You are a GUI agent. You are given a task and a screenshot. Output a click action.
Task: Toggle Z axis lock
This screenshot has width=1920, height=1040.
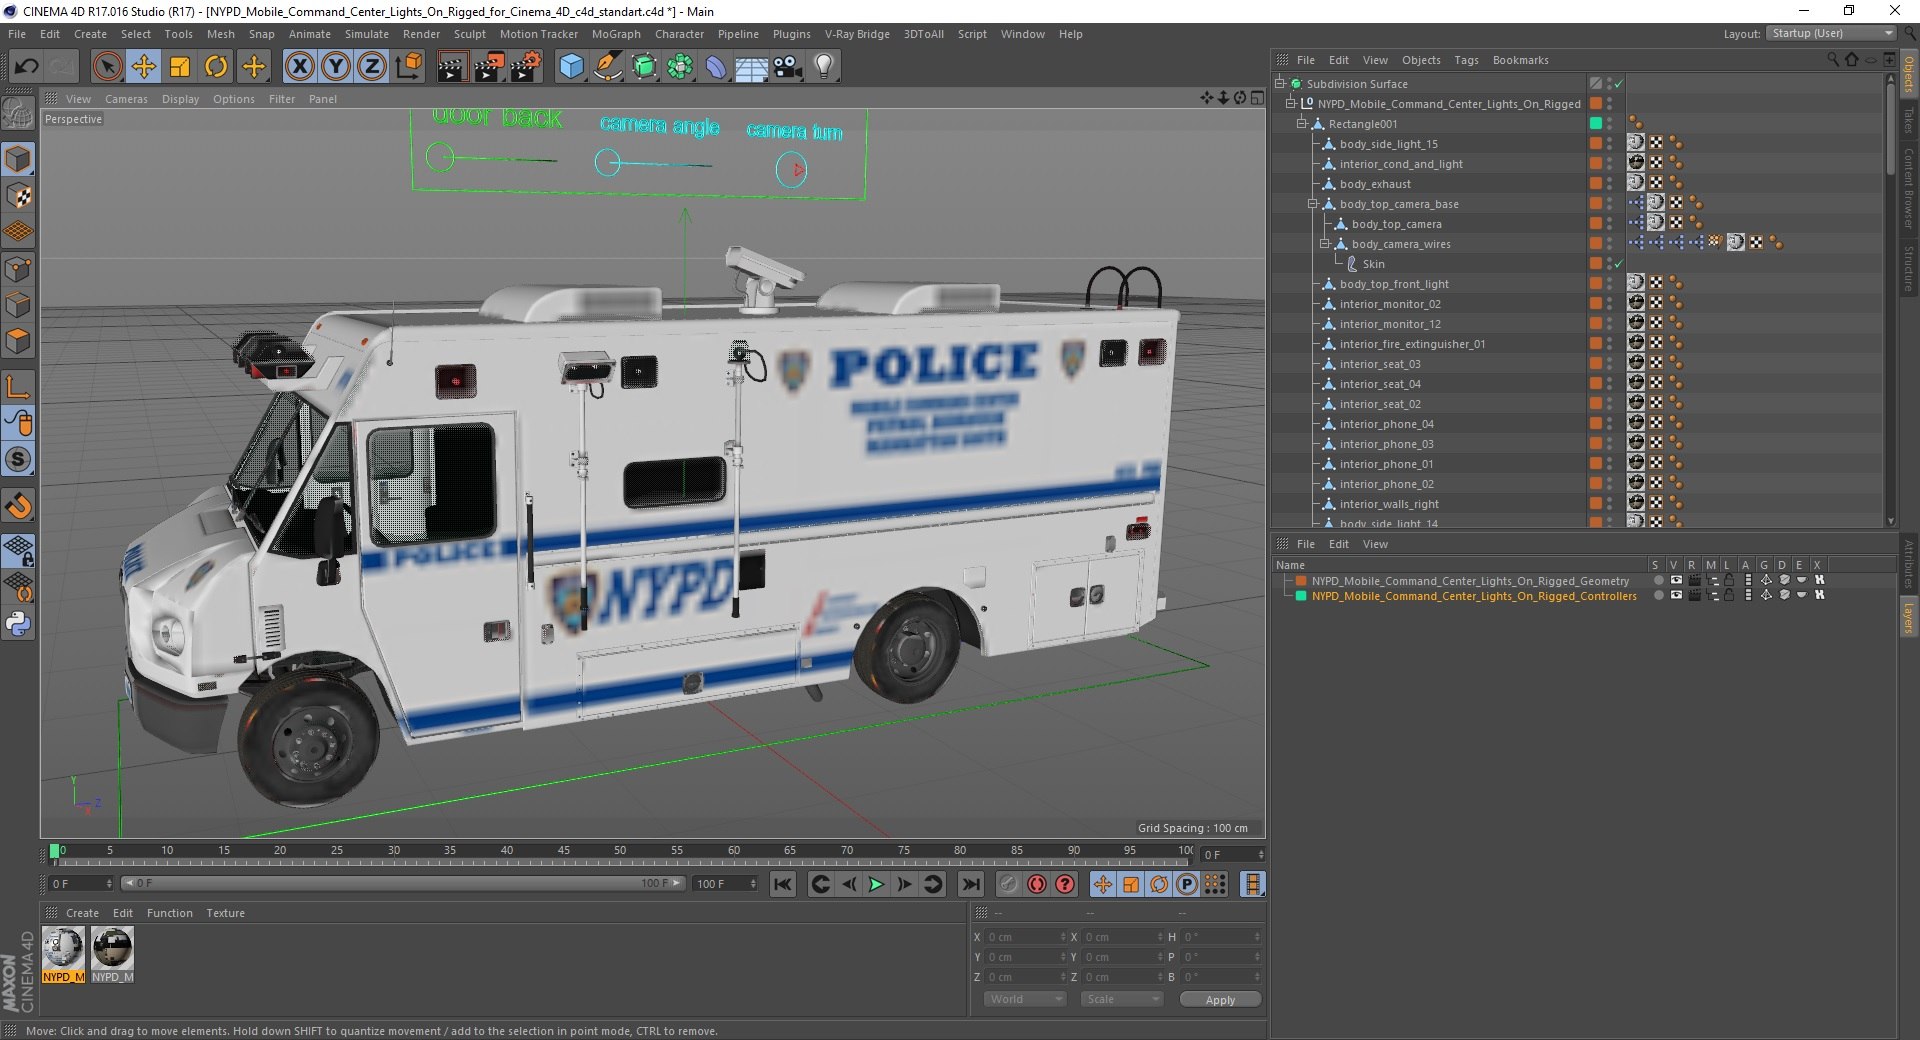click(372, 67)
